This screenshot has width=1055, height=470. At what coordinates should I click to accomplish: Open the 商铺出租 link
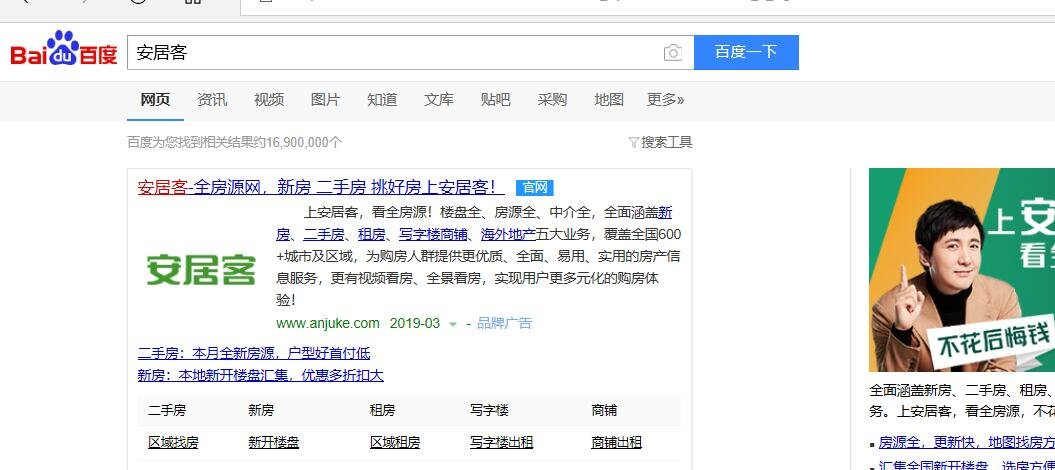click(x=616, y=442)
